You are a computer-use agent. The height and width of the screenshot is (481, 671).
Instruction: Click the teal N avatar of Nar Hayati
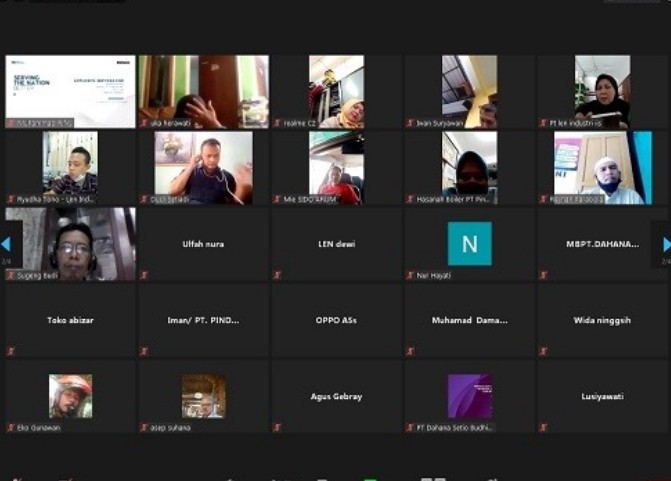pyautogui.click(x=470, y=244)
